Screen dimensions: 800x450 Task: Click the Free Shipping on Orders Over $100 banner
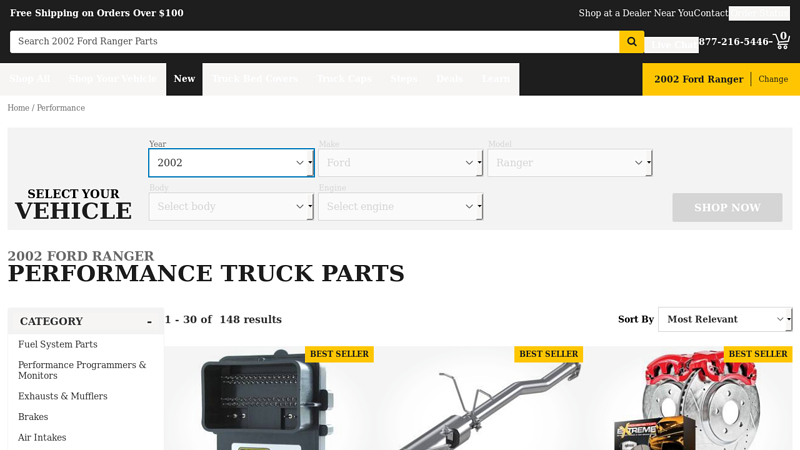pos(97,13)
